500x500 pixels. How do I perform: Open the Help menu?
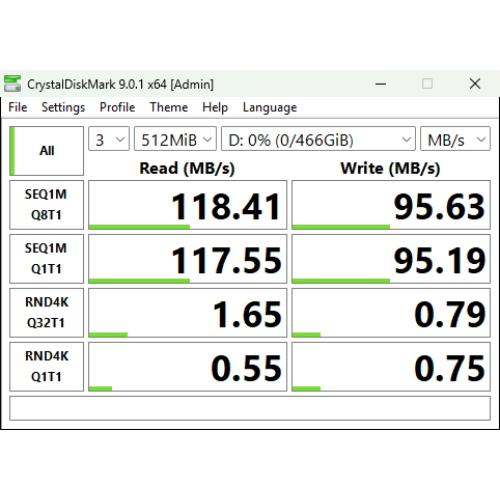215,107
